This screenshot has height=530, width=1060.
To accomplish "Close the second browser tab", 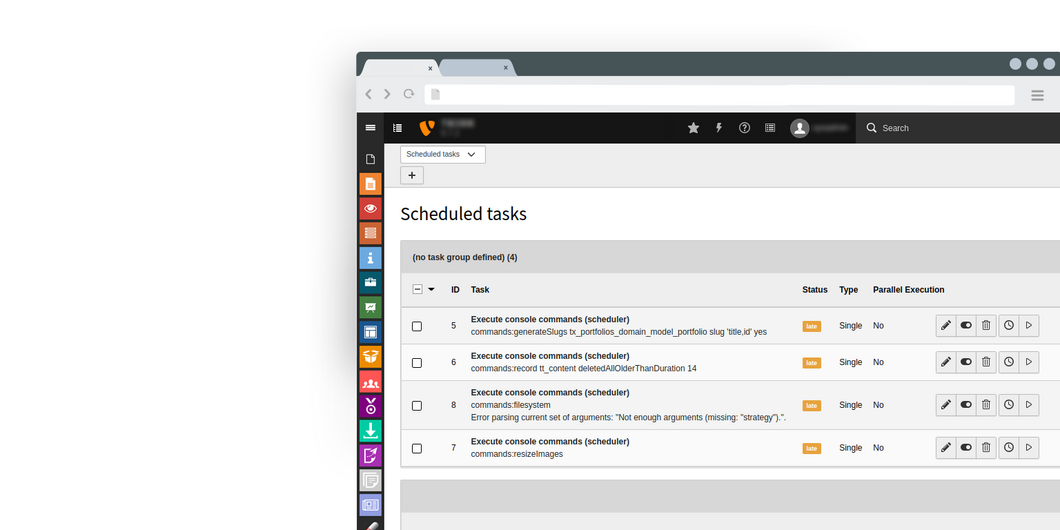I will (x=505, y=68).
